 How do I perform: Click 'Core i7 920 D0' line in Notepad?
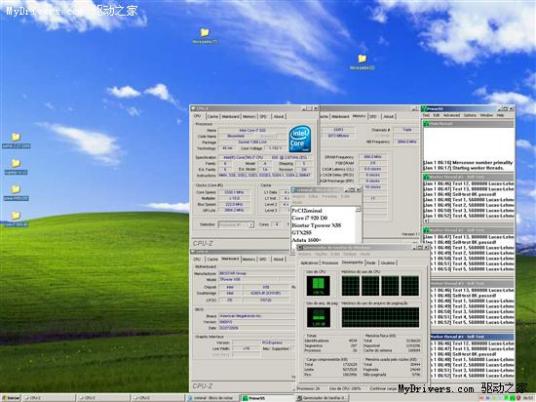pos(309,218)
